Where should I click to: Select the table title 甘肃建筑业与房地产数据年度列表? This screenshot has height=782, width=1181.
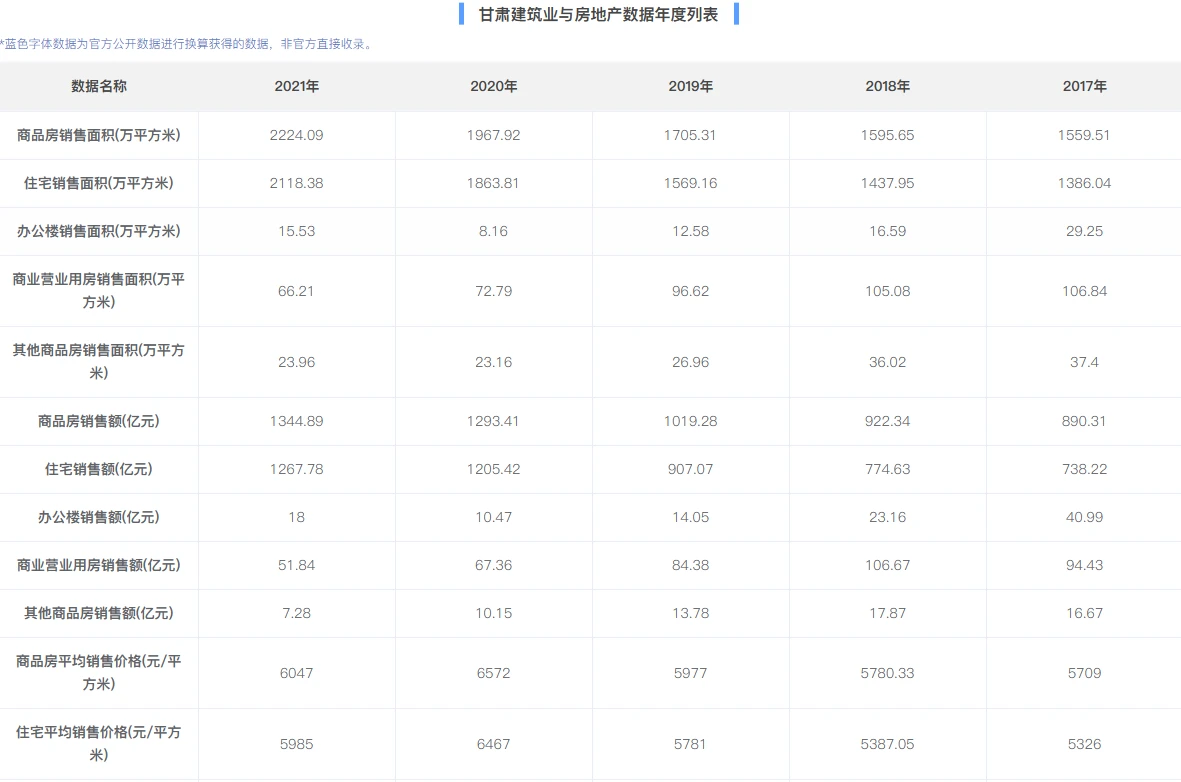point(599,14)
